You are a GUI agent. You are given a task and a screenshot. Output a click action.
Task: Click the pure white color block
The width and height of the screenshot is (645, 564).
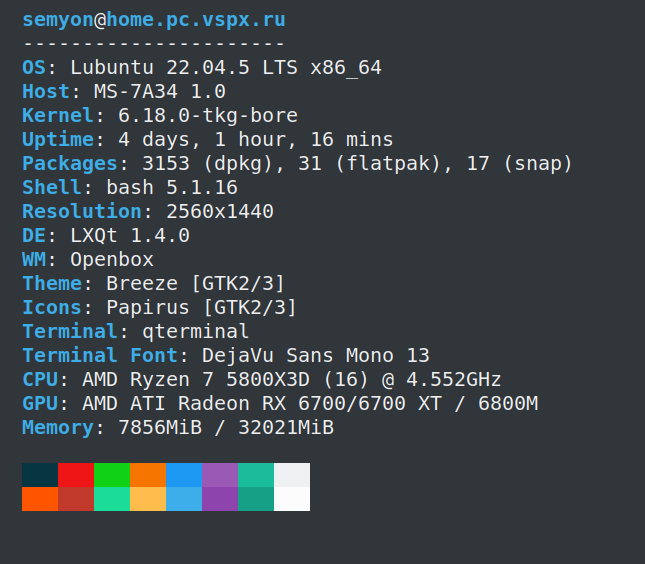[x=292, y=498]
